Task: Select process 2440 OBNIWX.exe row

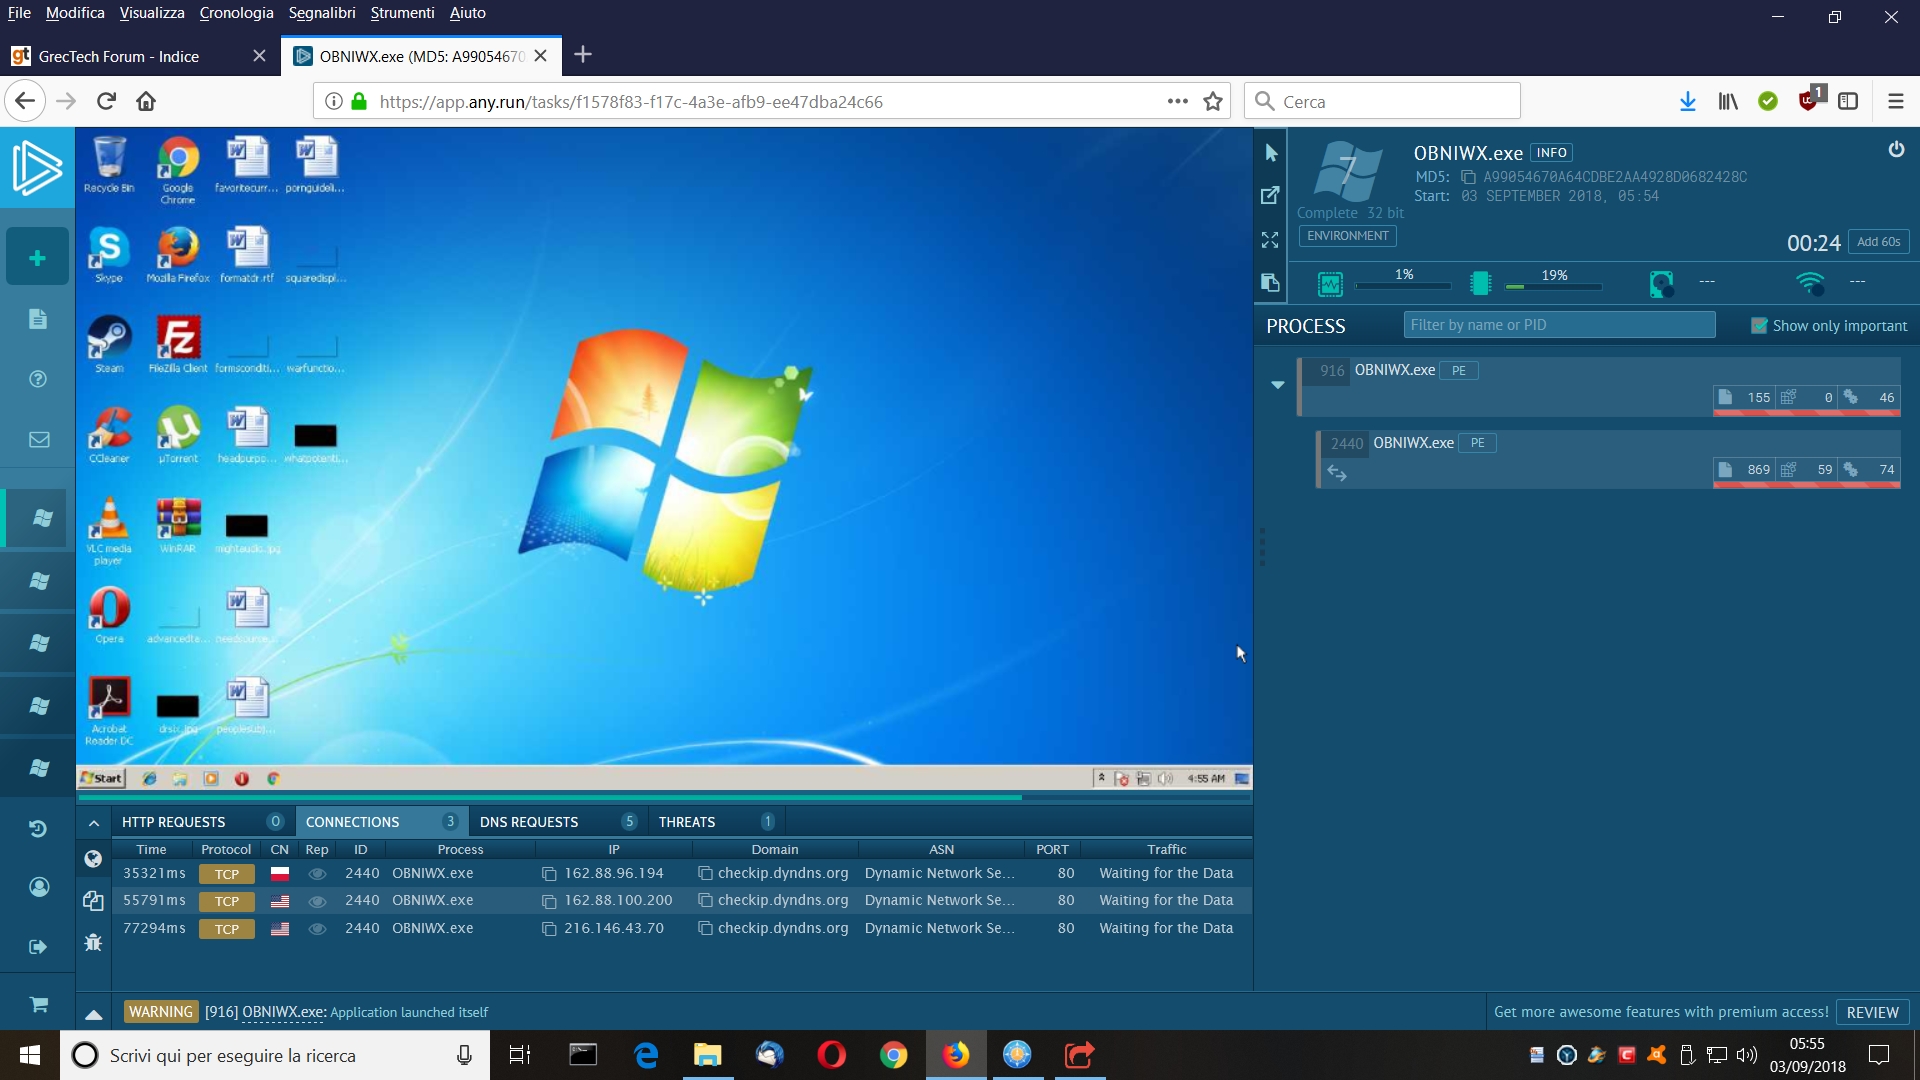Action: point(1608,459)
